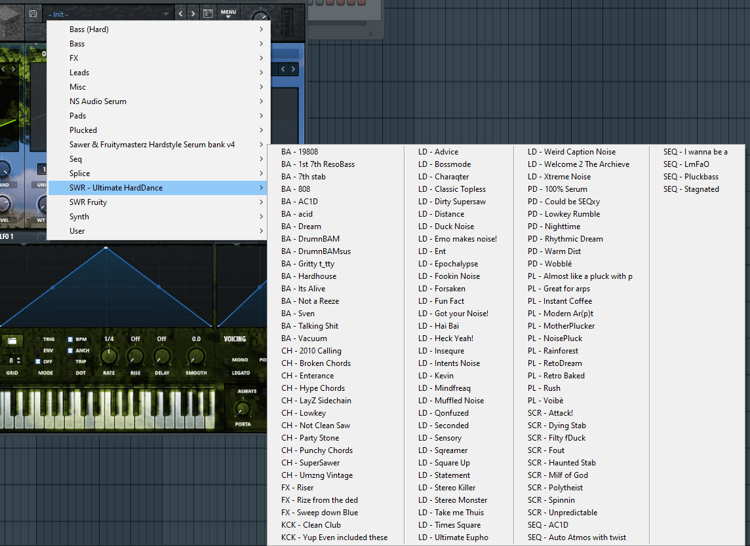Image resolution: width=750 pixels, height=546 pixels.
Task: Enable LEGATO voicing checkbox
Action: coord(227,372)
